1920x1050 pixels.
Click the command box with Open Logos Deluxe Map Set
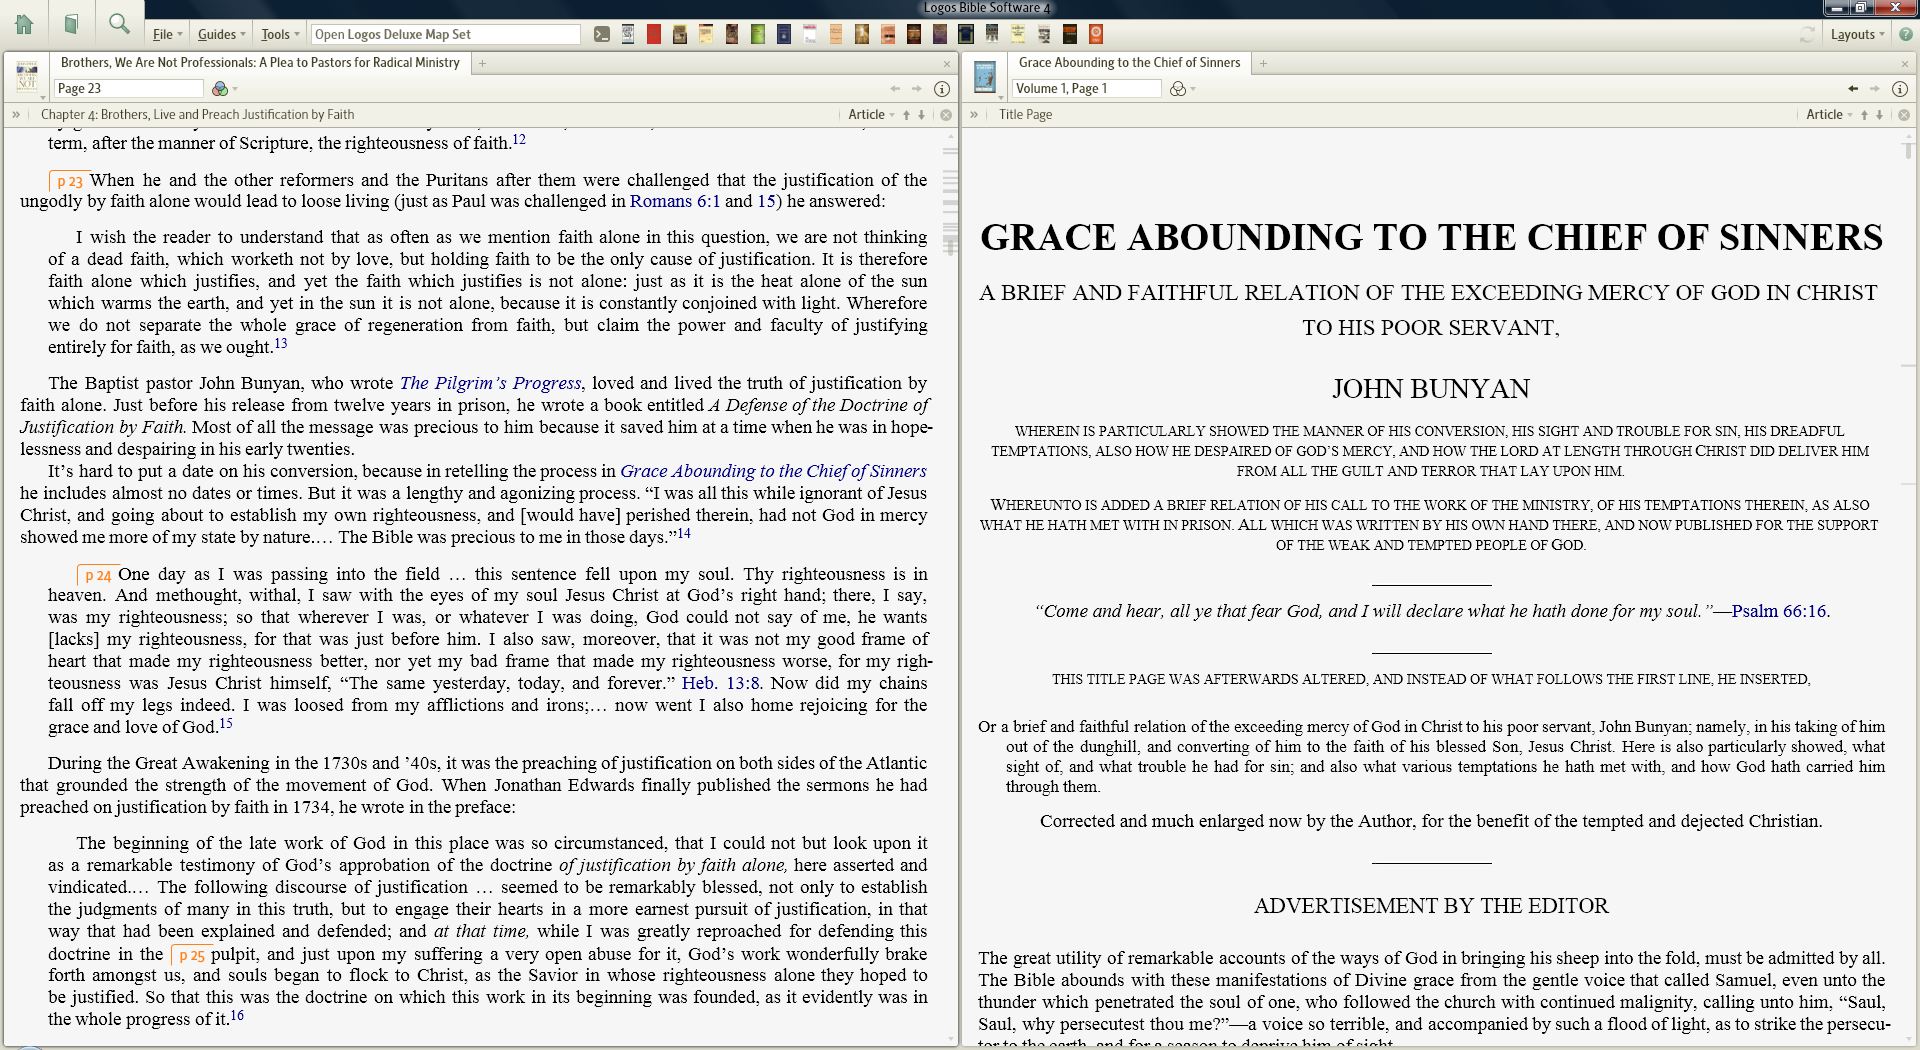[x=445, y=34]
